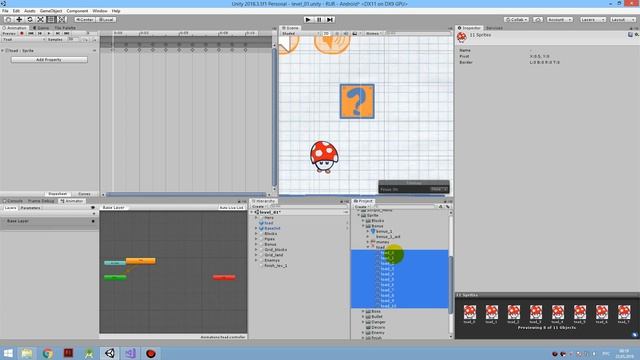The image size is (640, 360).
Task: Open the Window menu
Action: click(100, 11)
